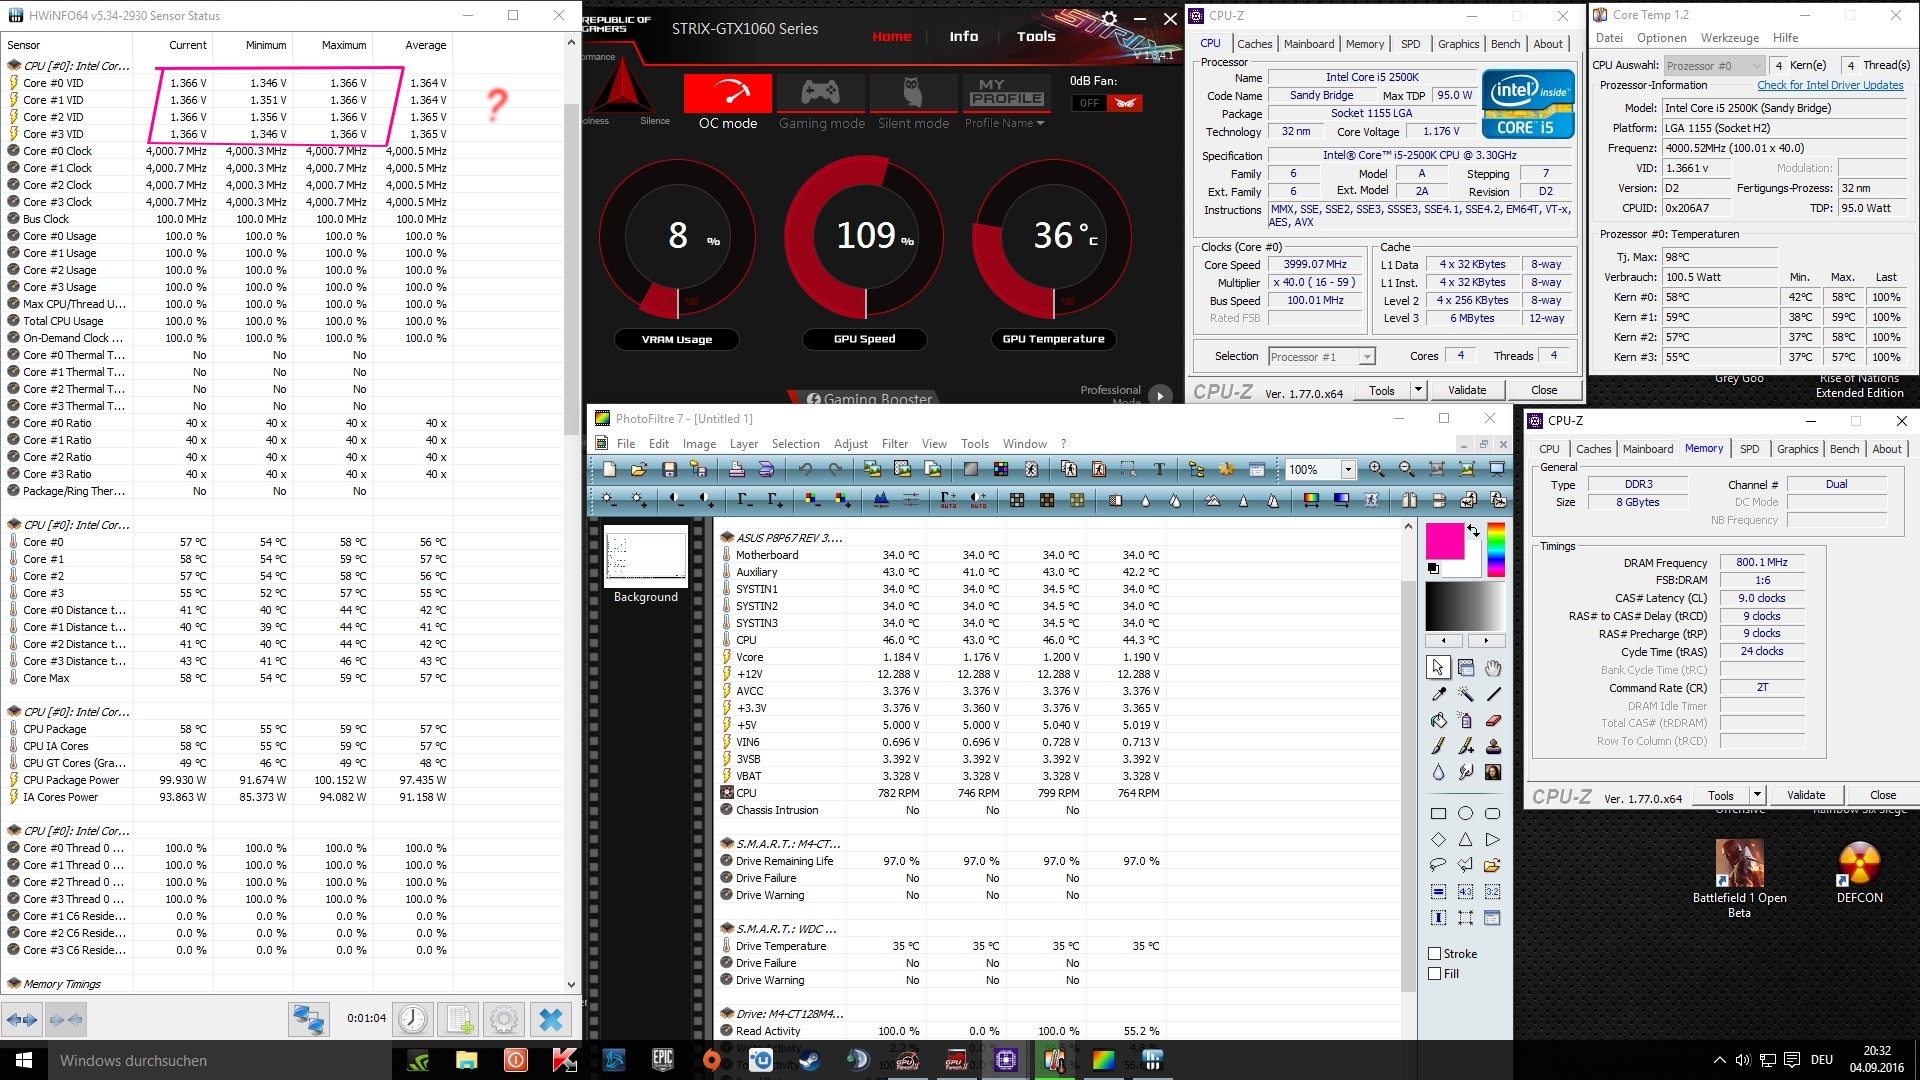Click the magenta foreground color swatch
The height and width of the screenshot is (1080, 1920).
(1444, 541)
